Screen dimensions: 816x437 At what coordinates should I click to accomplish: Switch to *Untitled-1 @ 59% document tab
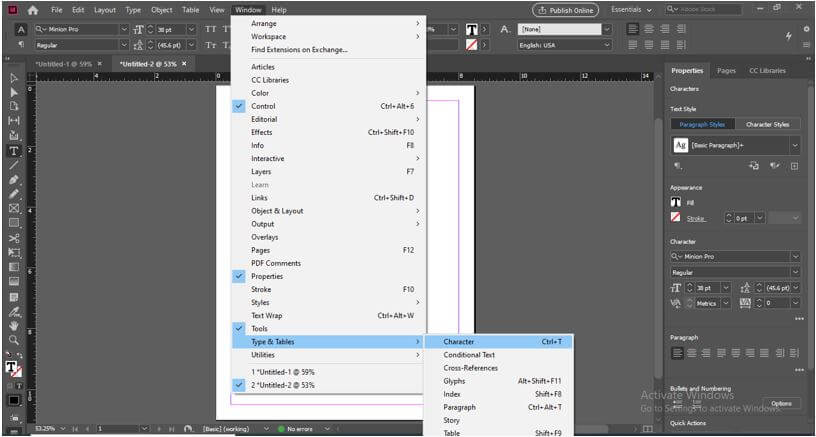(x=63, y=64)
